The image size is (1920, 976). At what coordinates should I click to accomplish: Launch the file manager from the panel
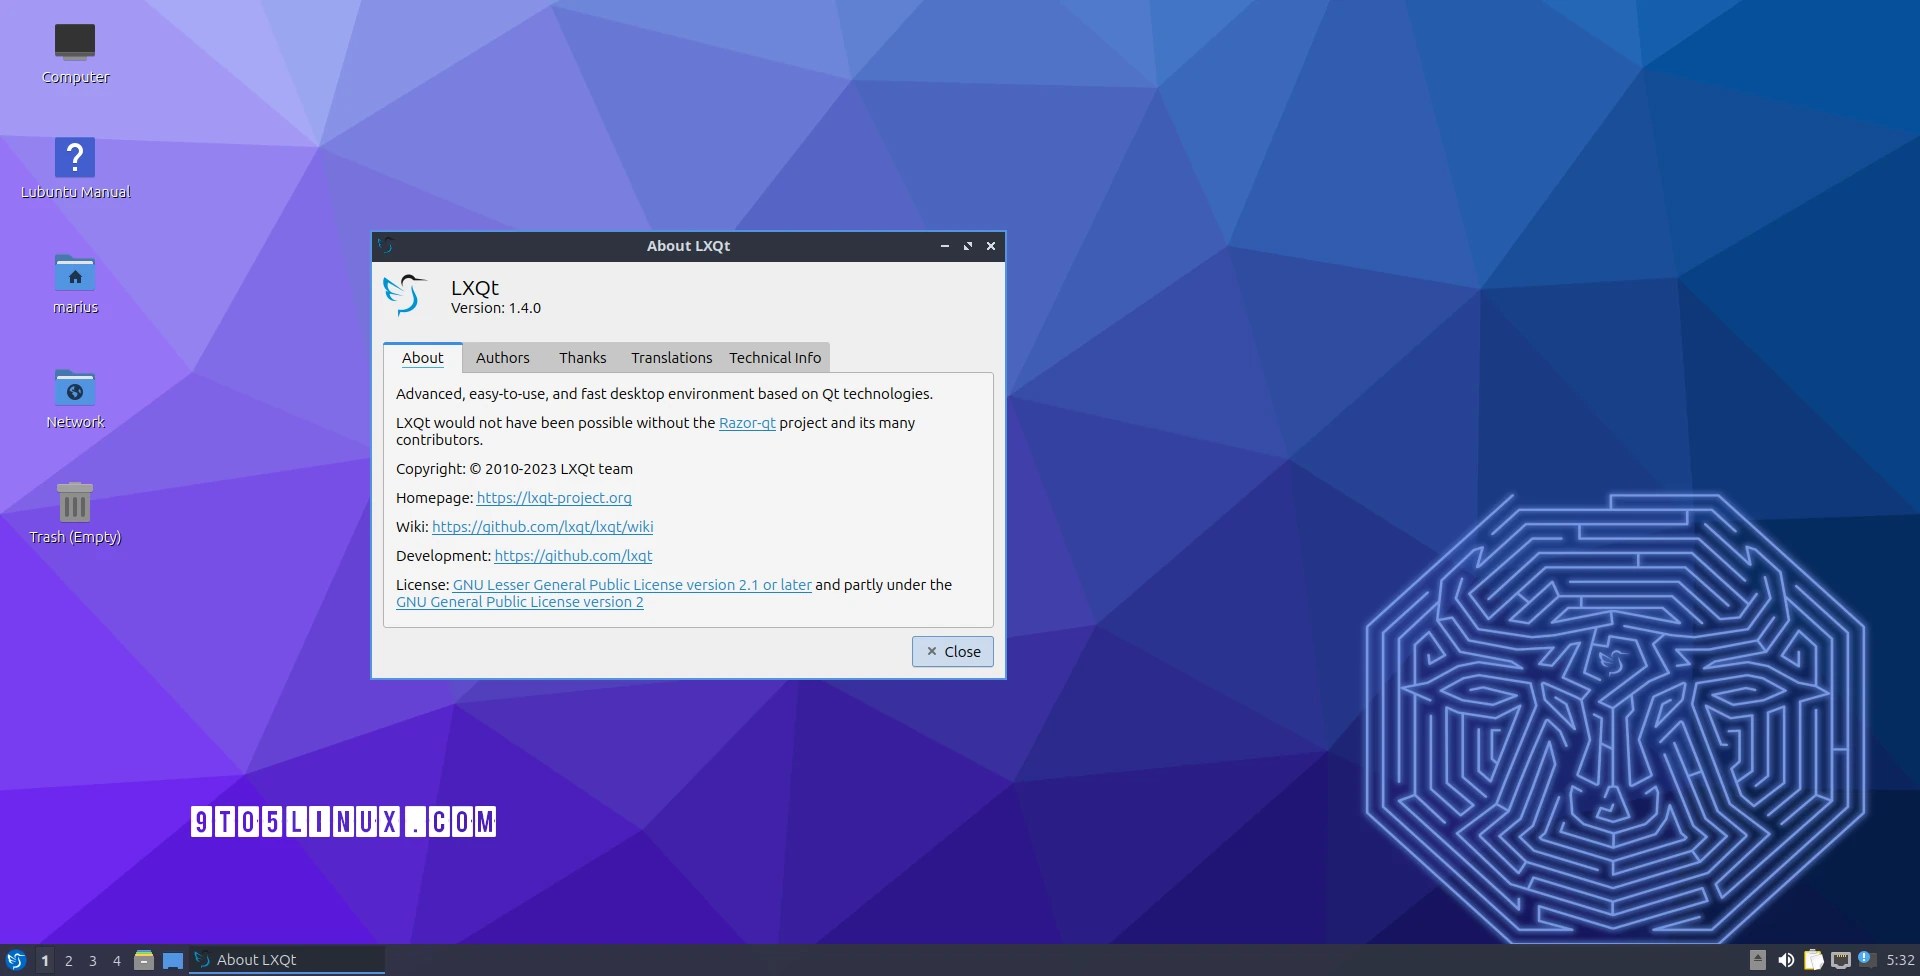(144, 960)
